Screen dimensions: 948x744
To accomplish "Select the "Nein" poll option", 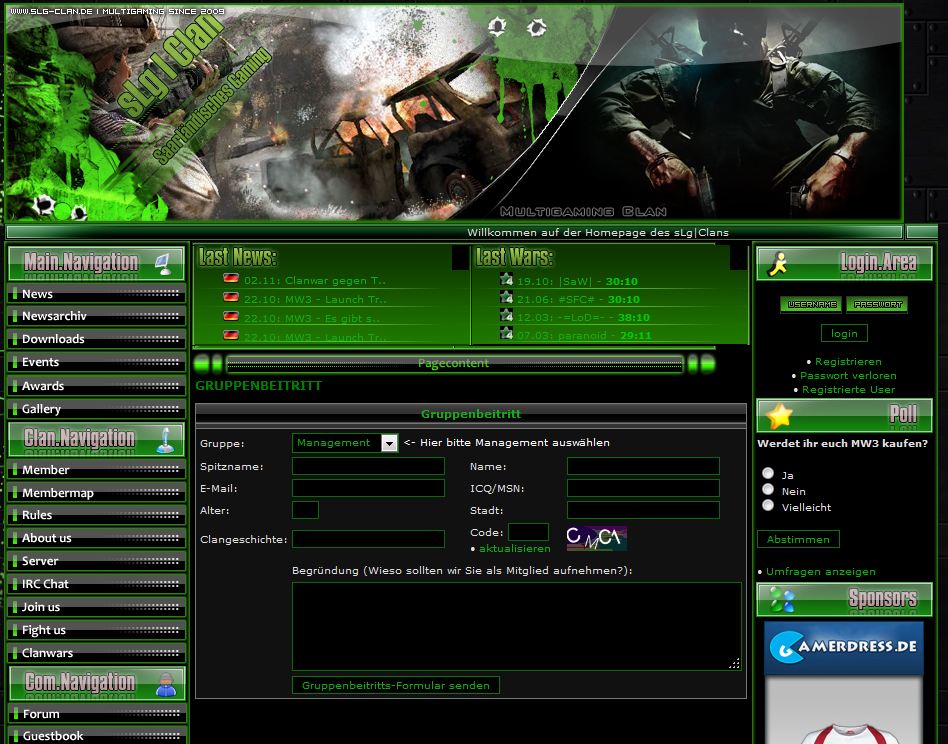I will coord(768,489).
